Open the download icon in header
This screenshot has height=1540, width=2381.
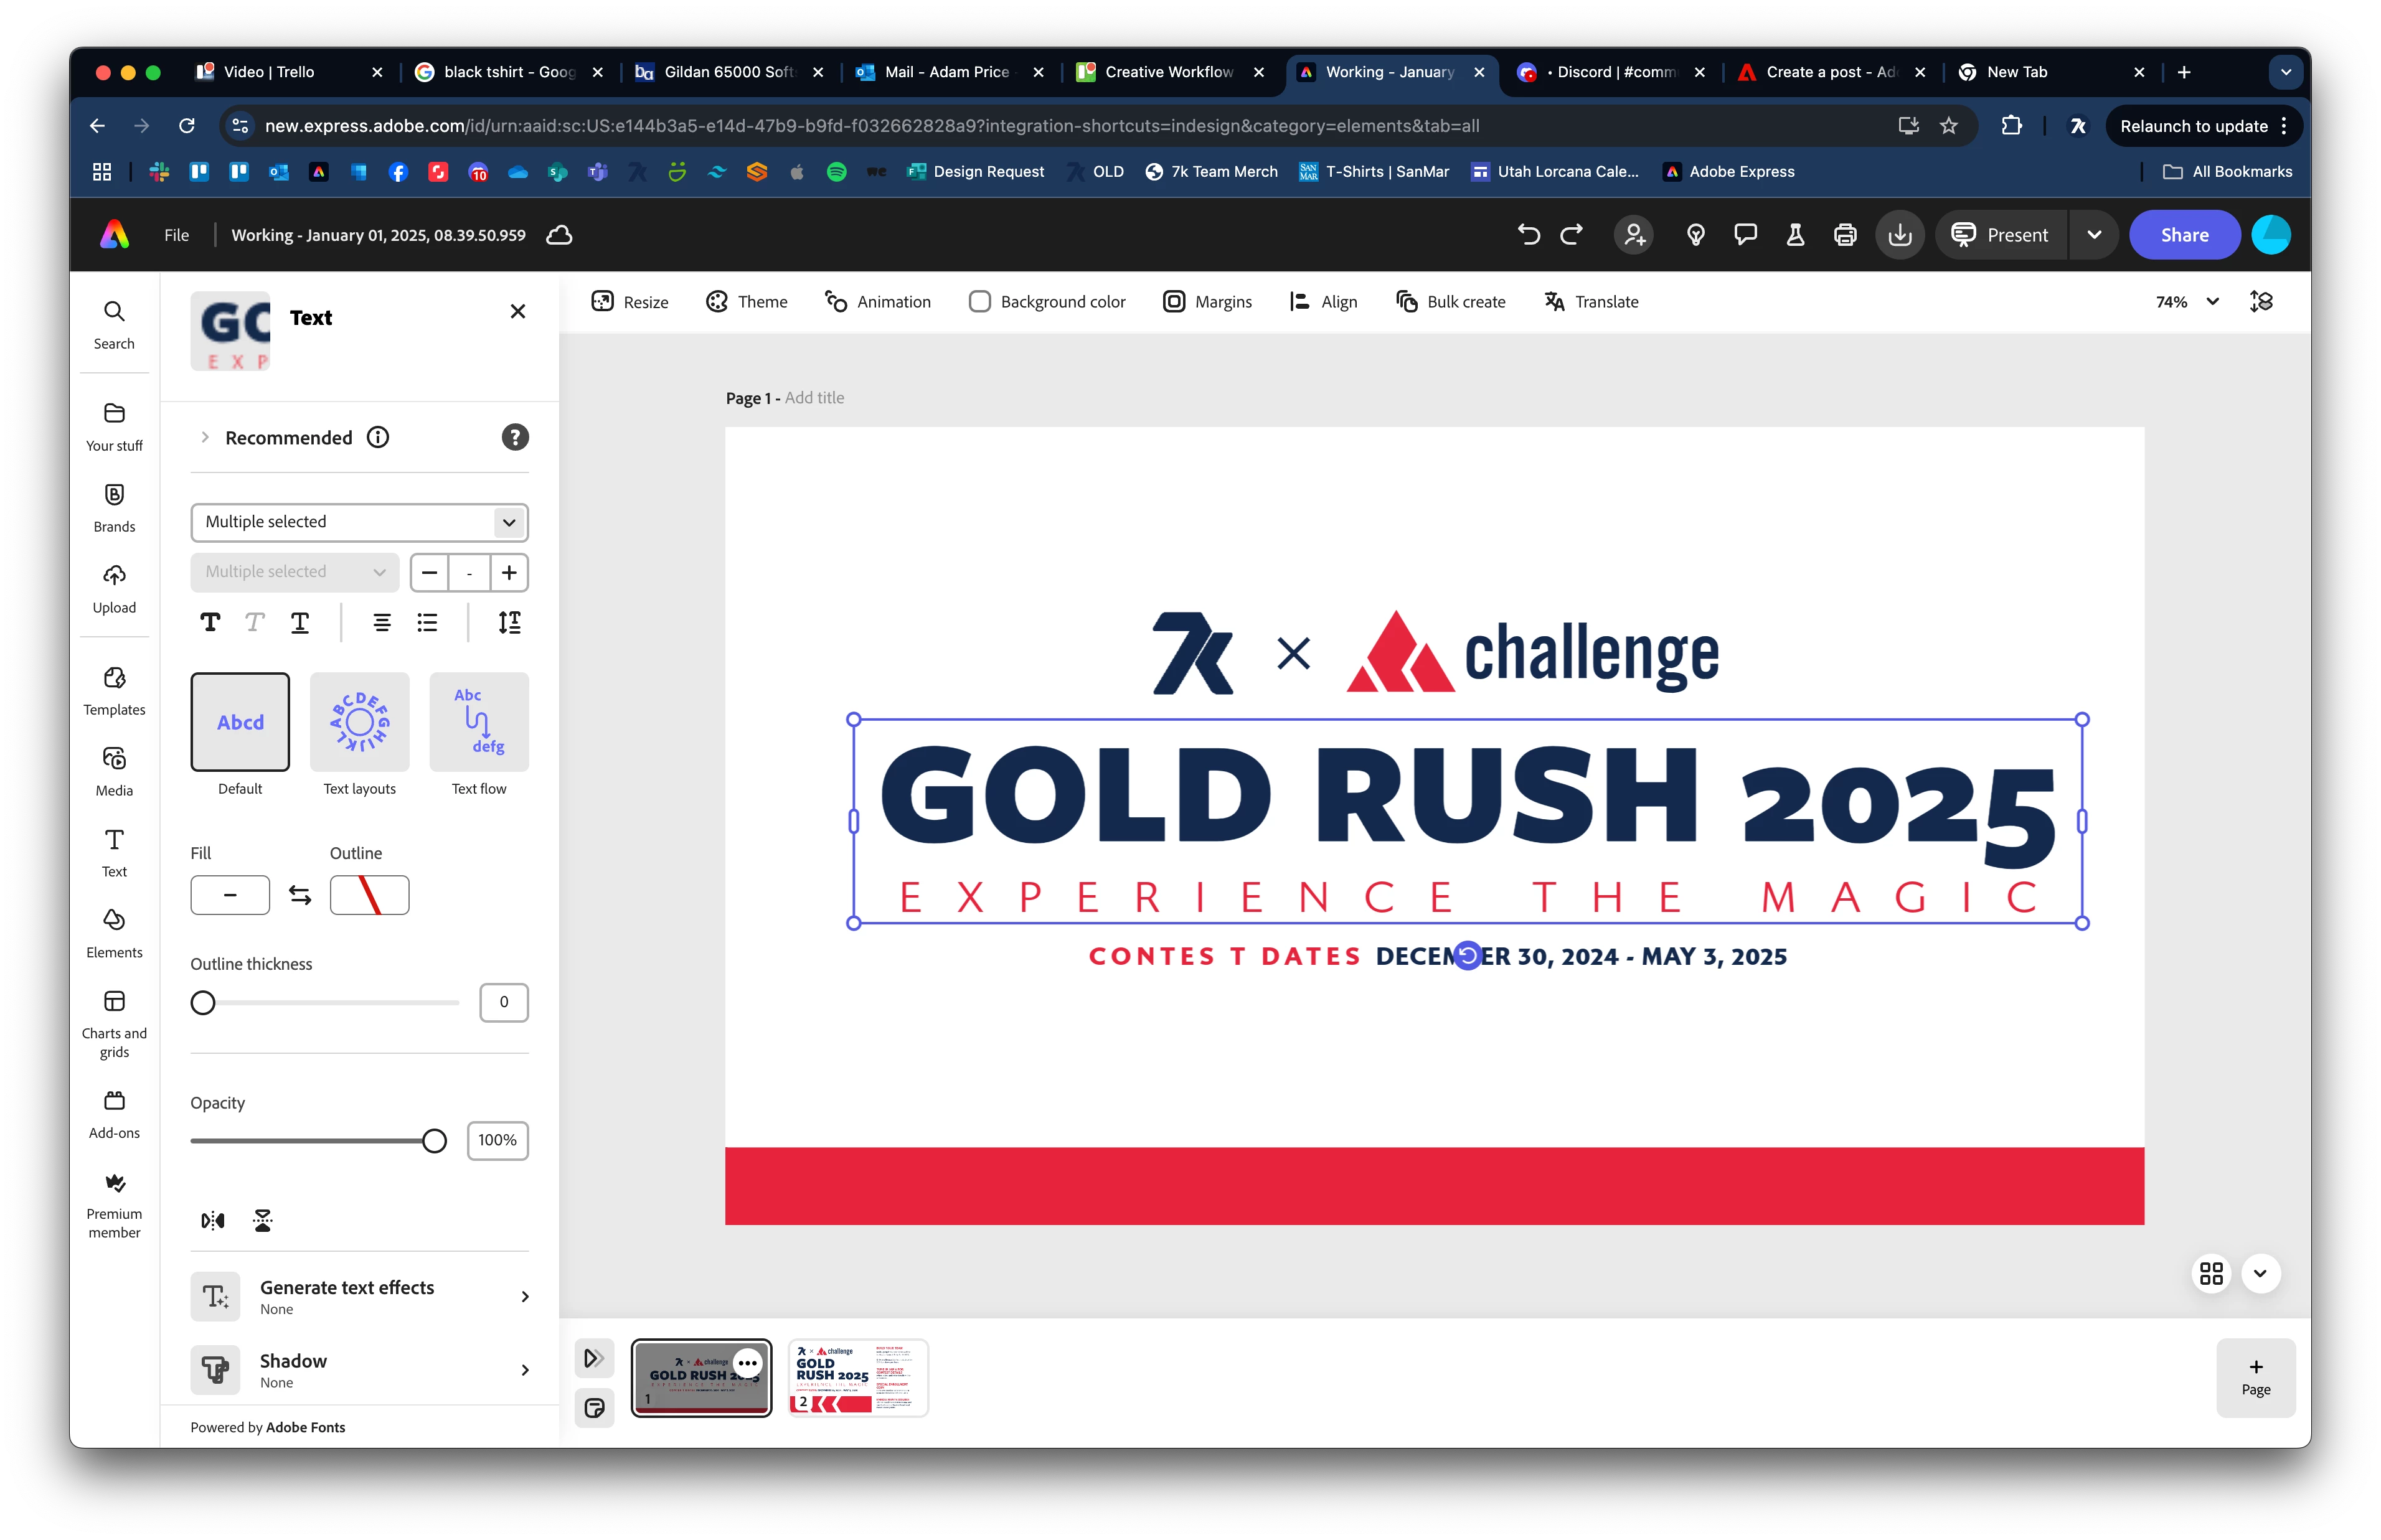coord(1899,235)
